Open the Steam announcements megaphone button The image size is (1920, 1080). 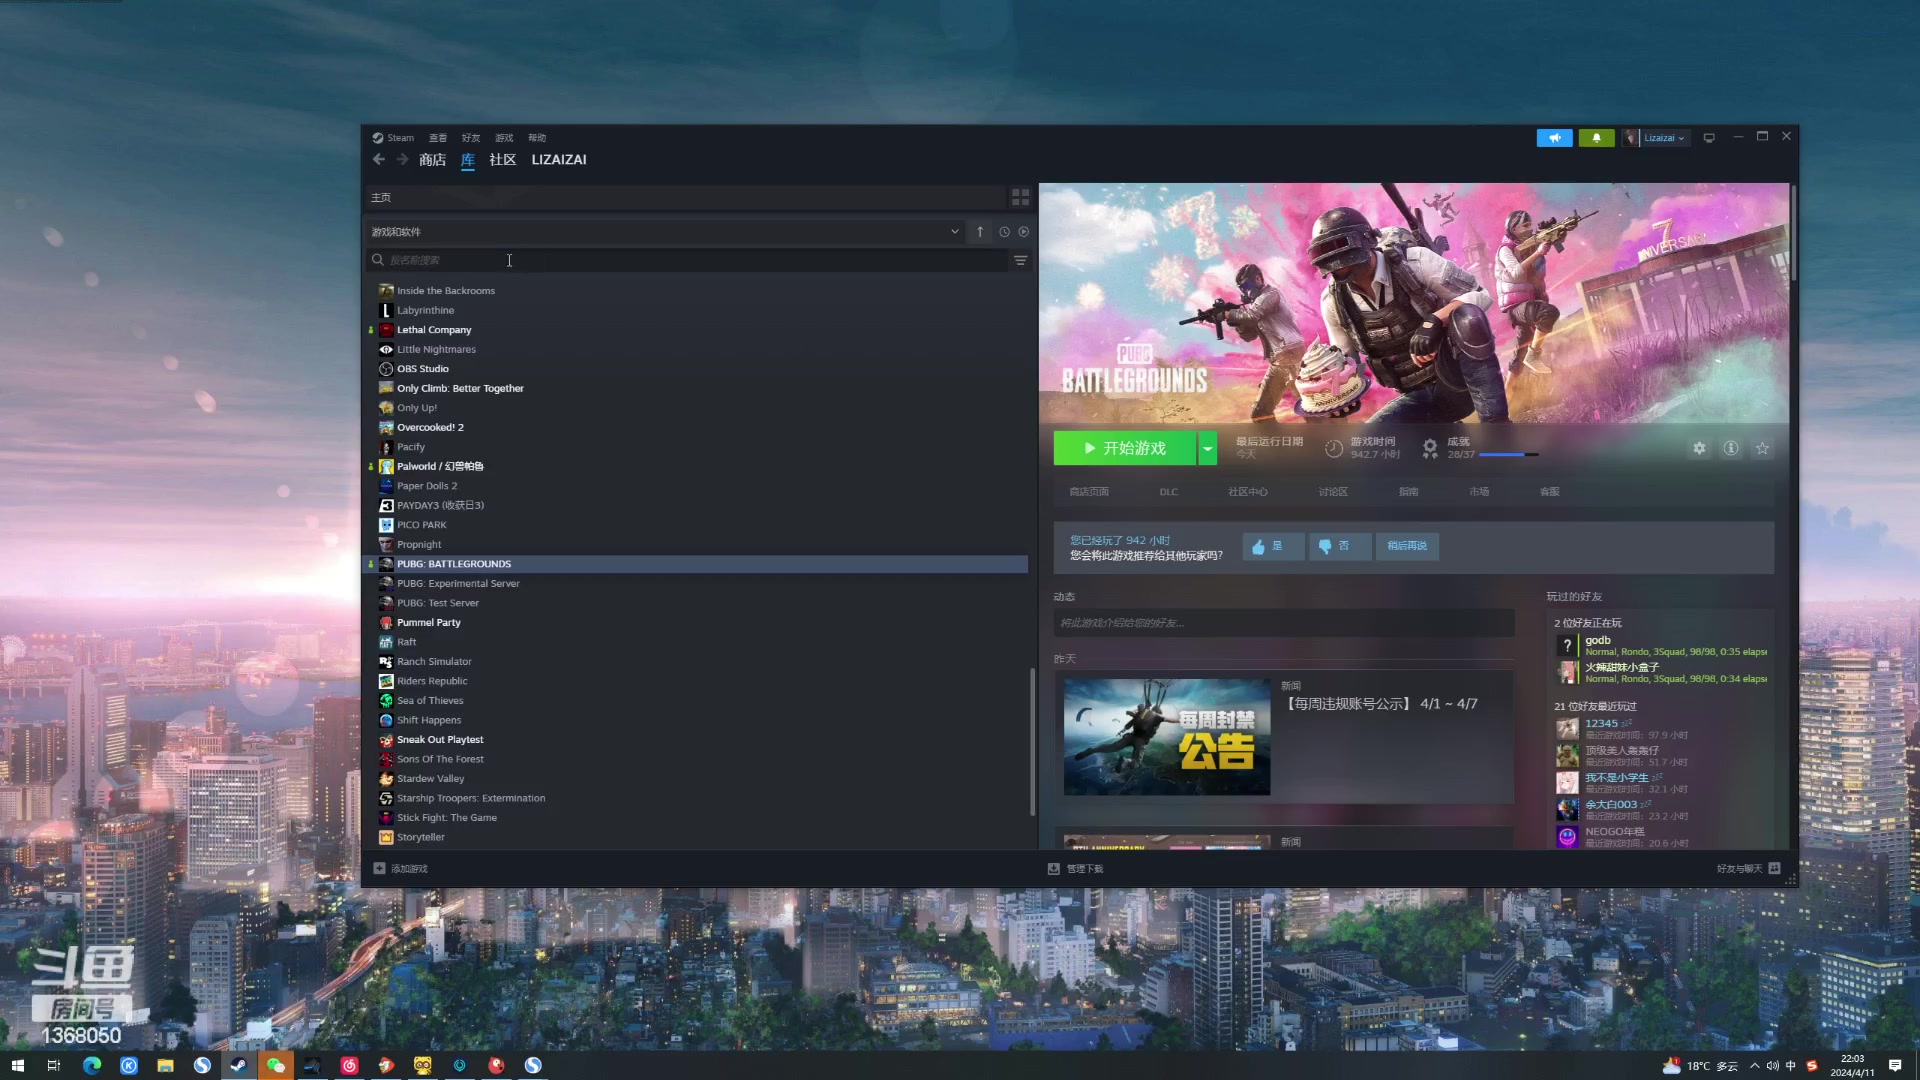point(1554,138)
